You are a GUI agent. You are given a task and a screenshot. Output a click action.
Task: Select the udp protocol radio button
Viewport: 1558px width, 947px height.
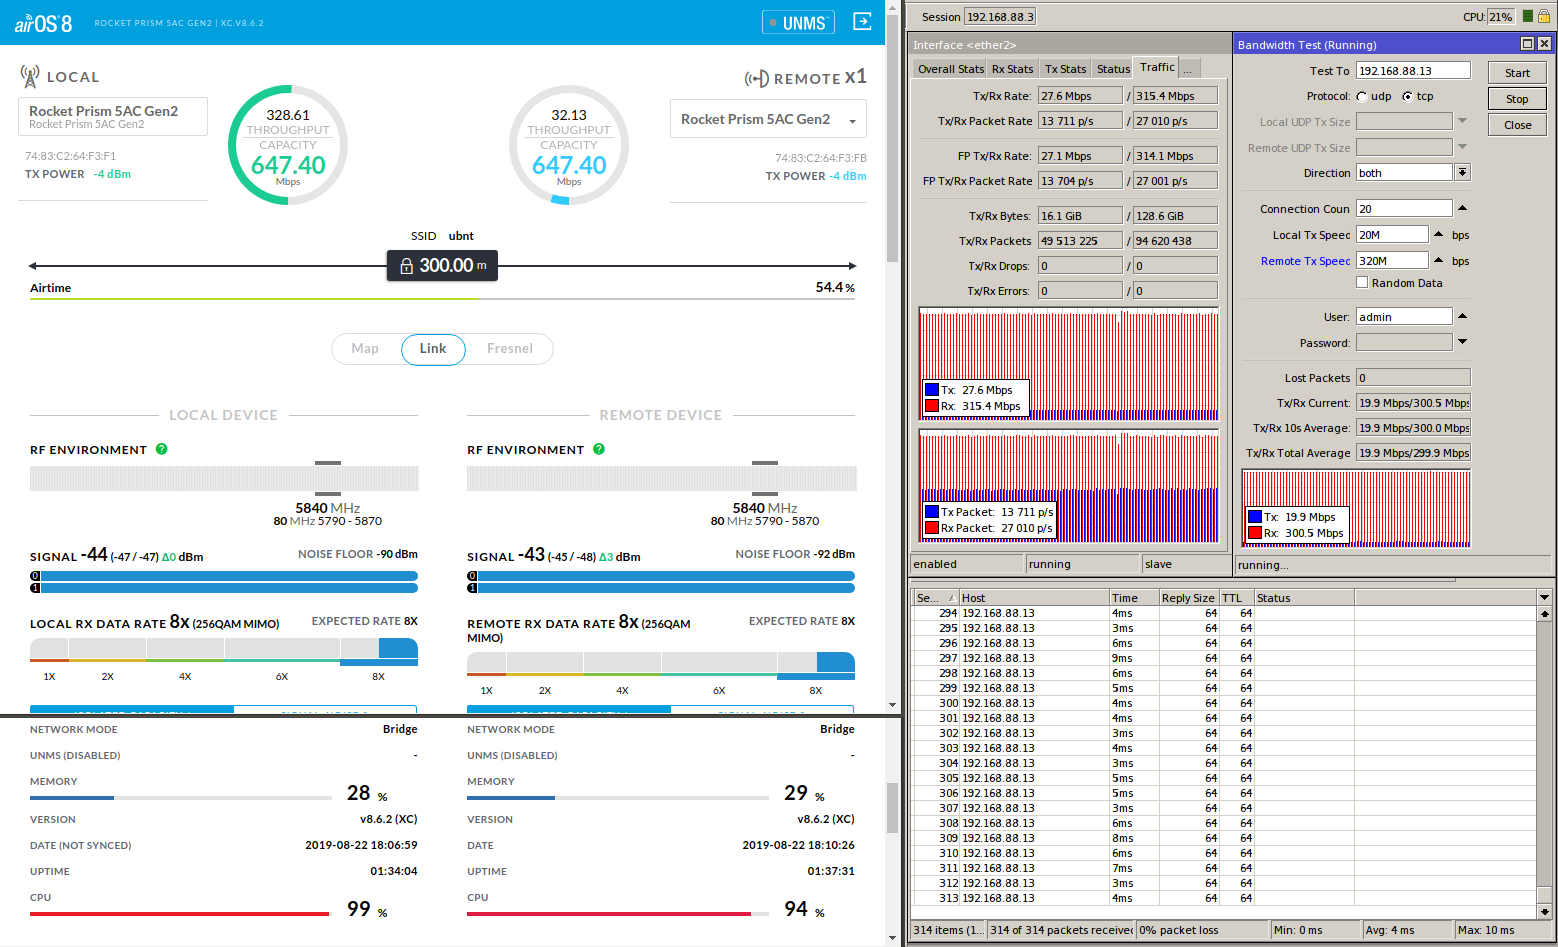click(1362, 97)
